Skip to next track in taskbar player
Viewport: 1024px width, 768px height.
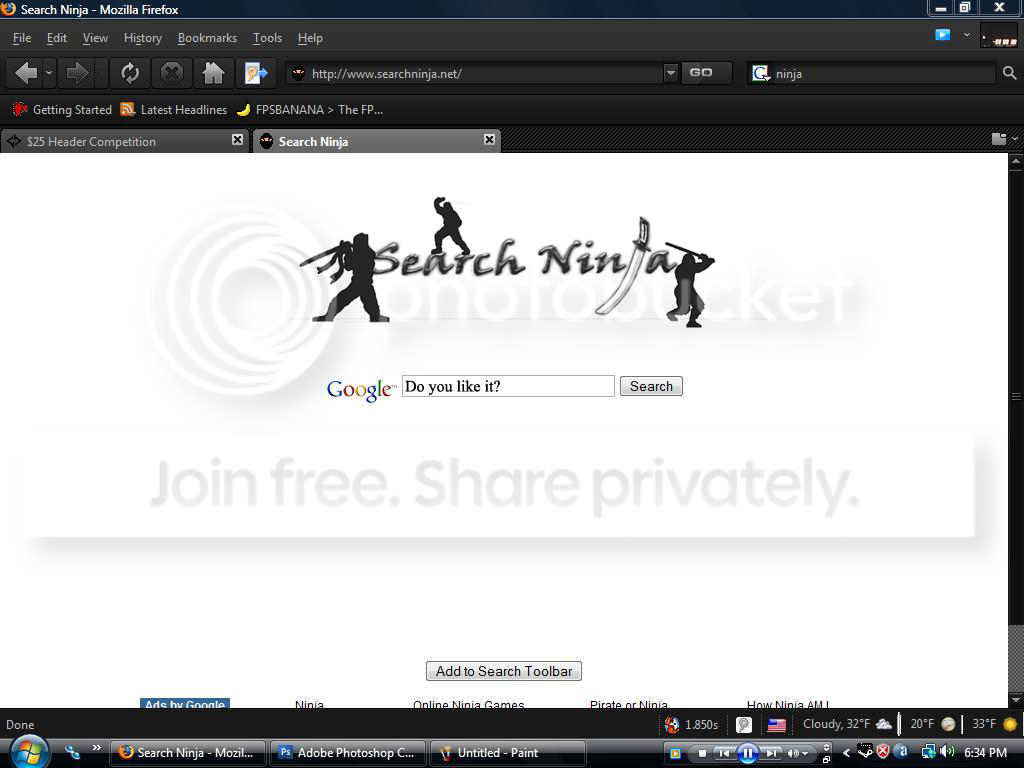(772, 754)
